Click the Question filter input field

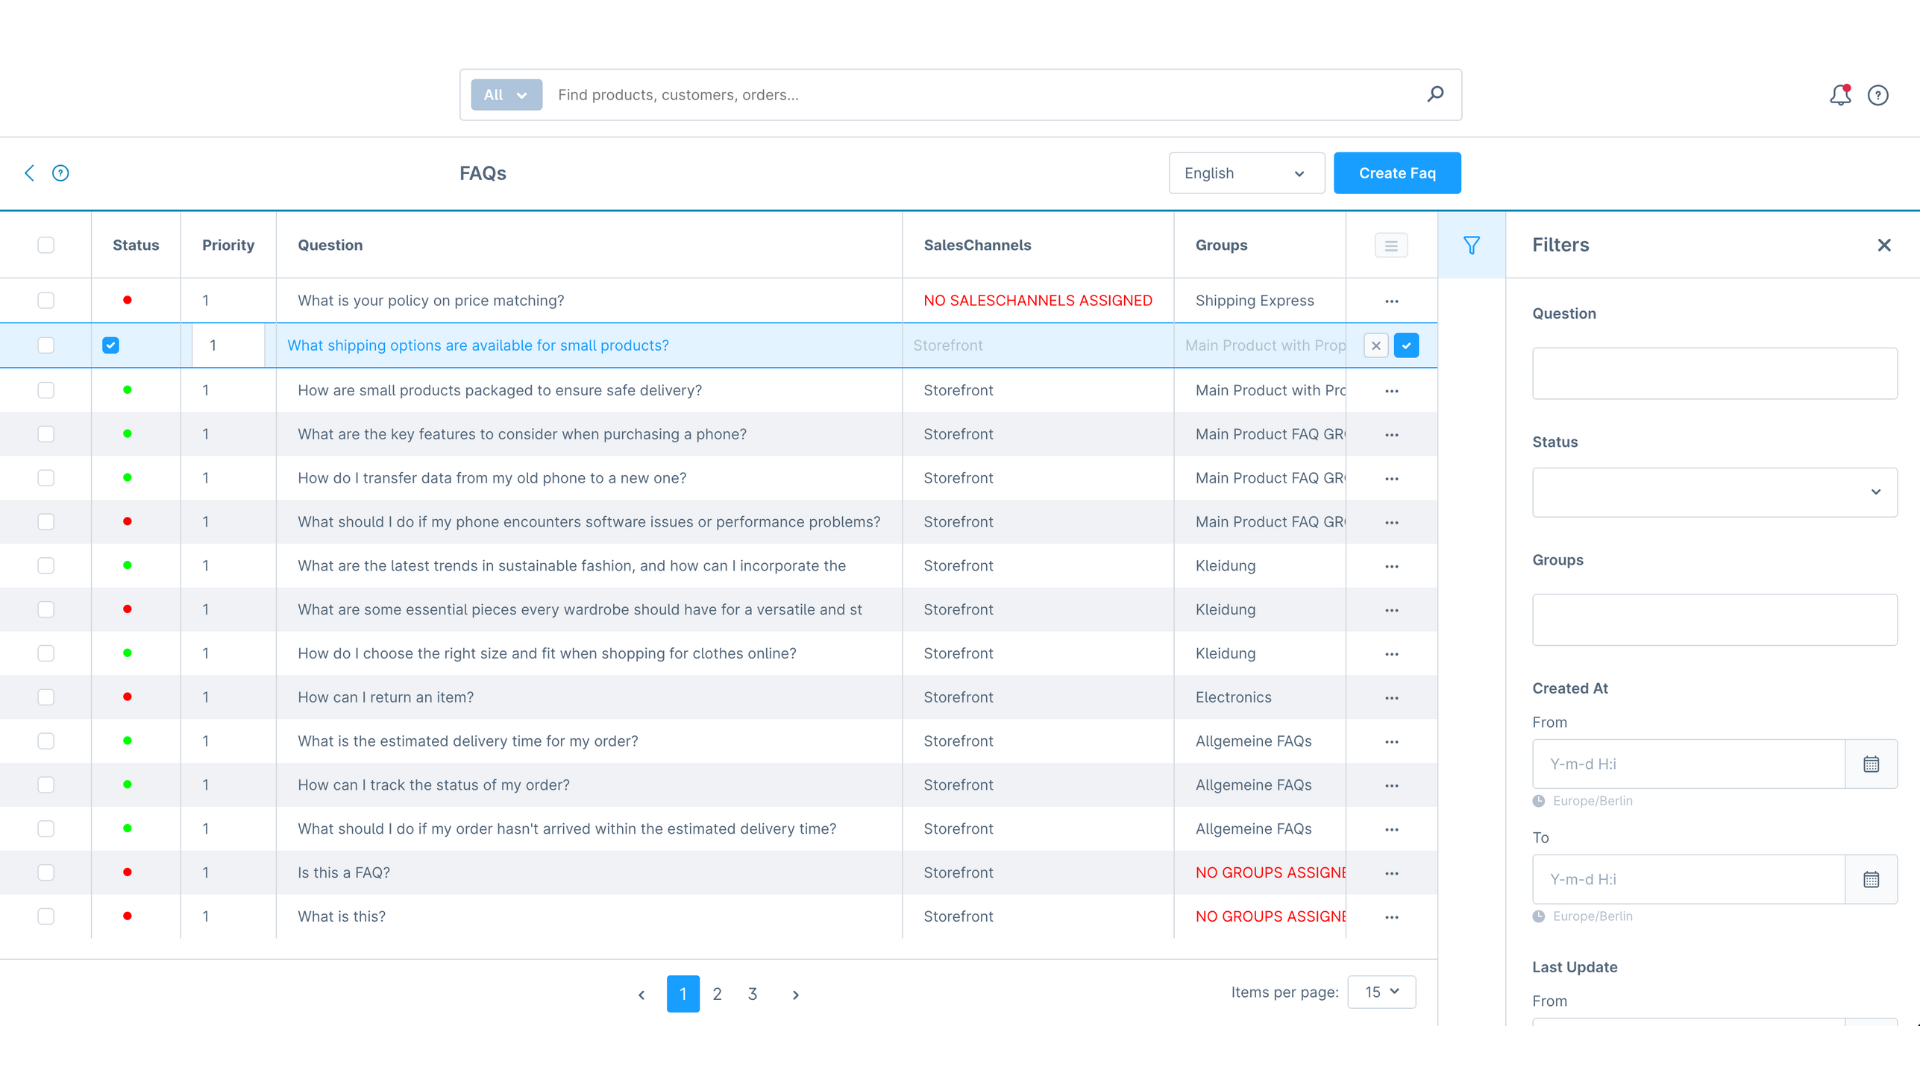(x=1714, y=373)
